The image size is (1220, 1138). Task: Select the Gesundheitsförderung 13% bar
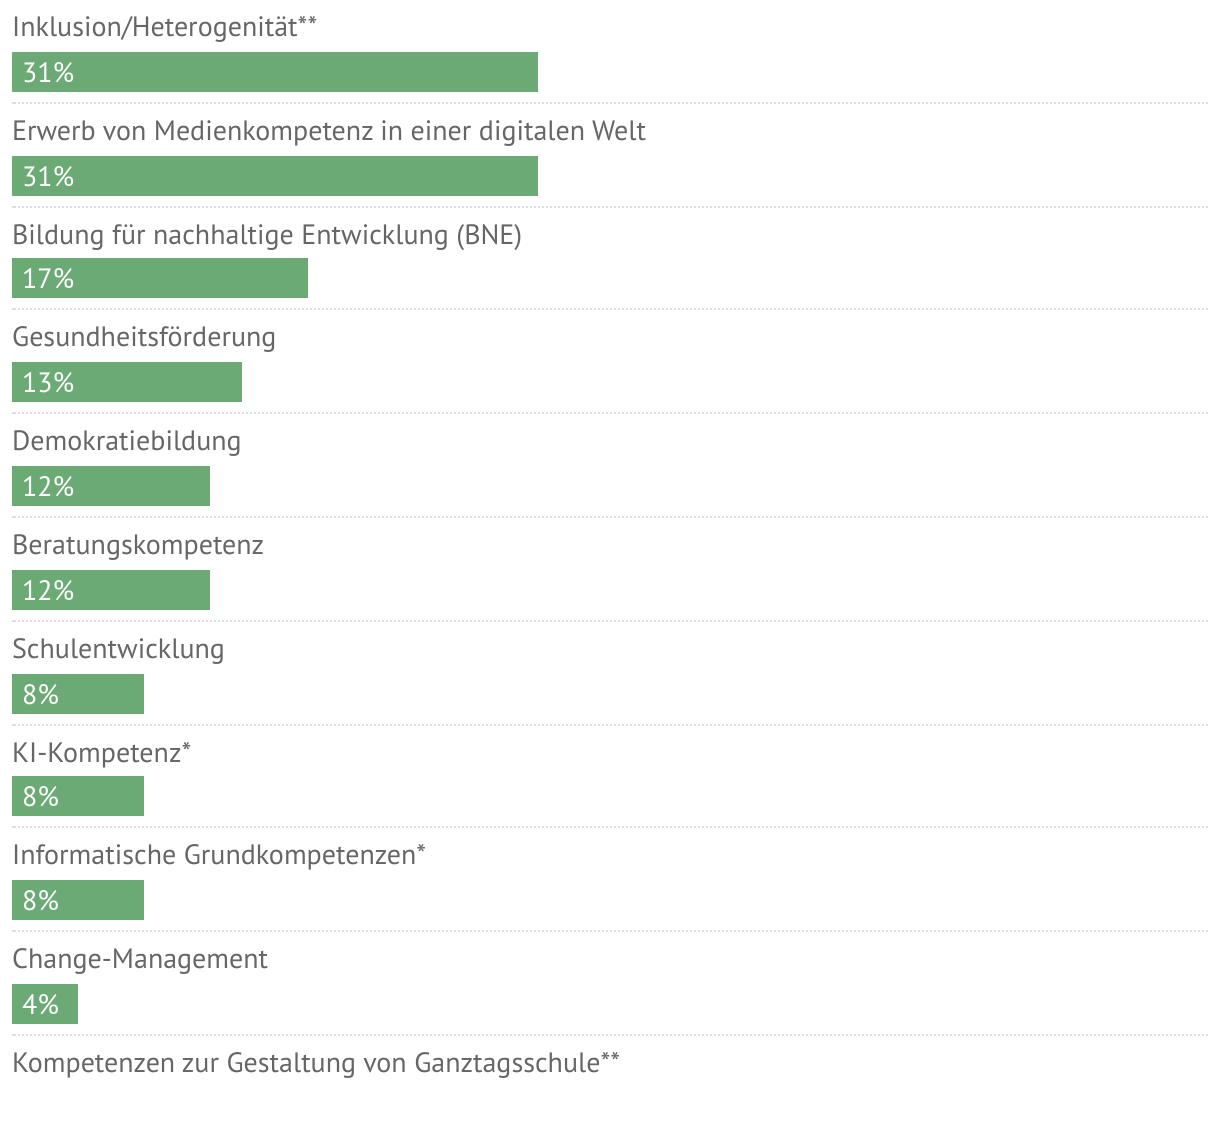[x=127, y=382]
